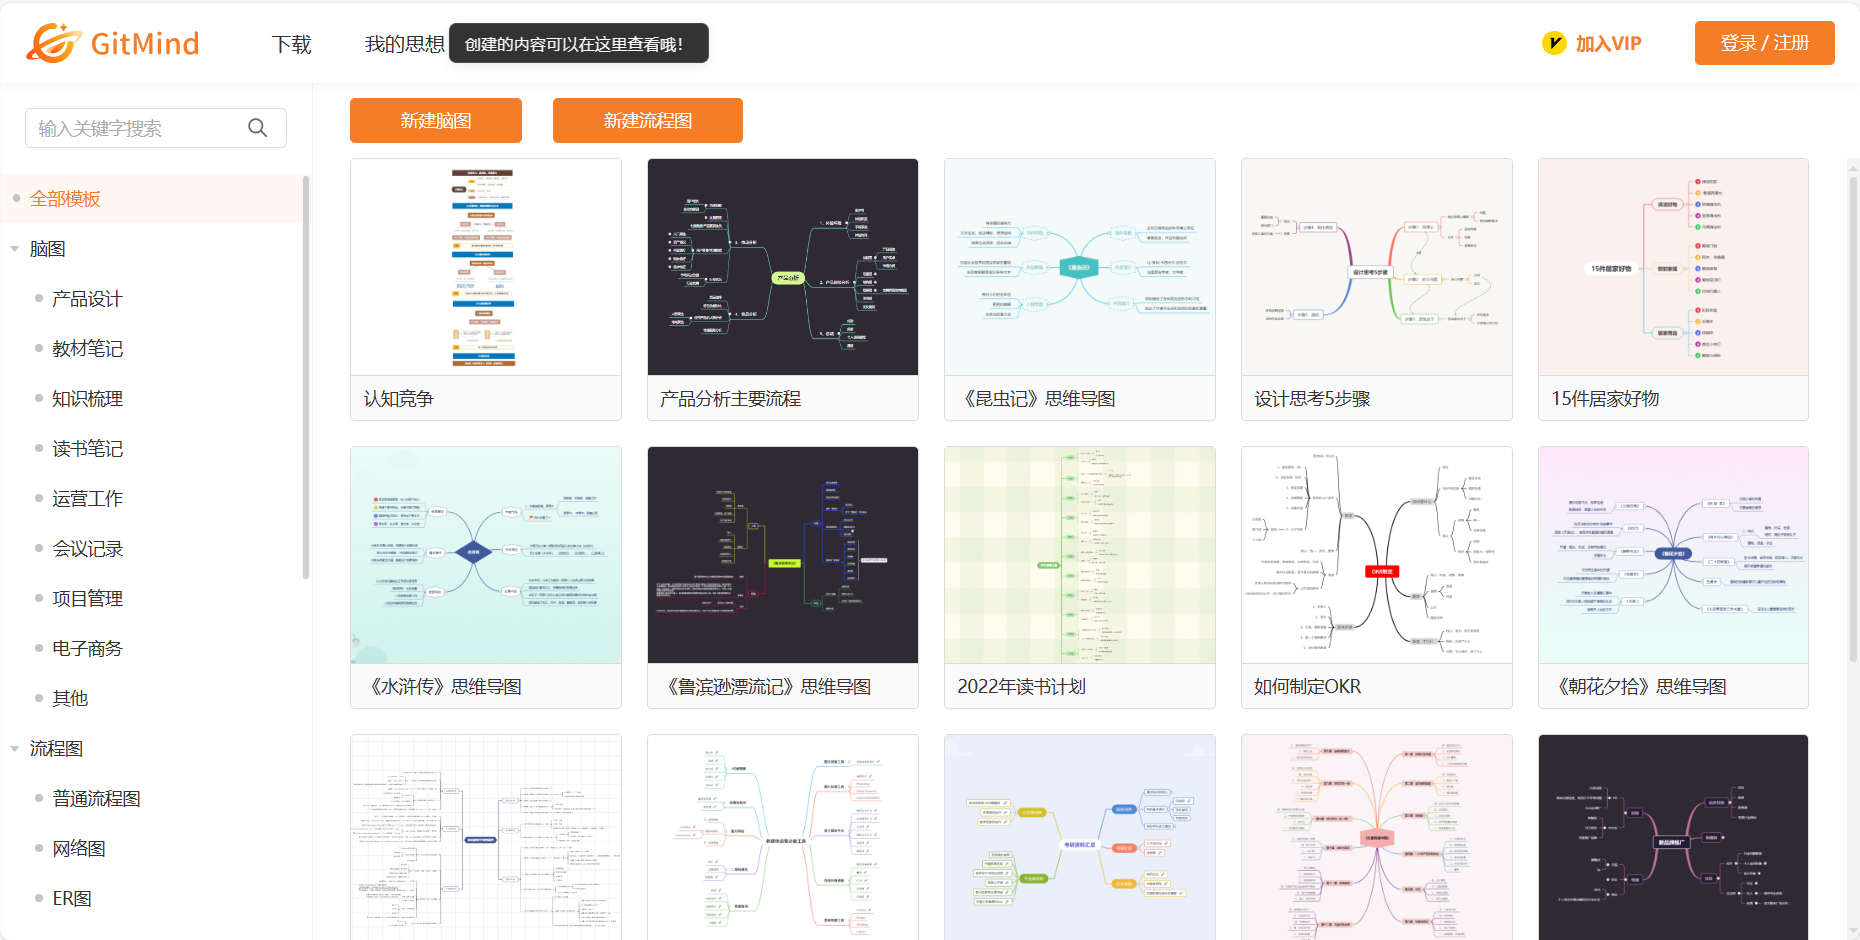The image size is (1860, 940).
Task: Open the 下载 menu item
Action: pyautogui.click(x=291, y=44)
